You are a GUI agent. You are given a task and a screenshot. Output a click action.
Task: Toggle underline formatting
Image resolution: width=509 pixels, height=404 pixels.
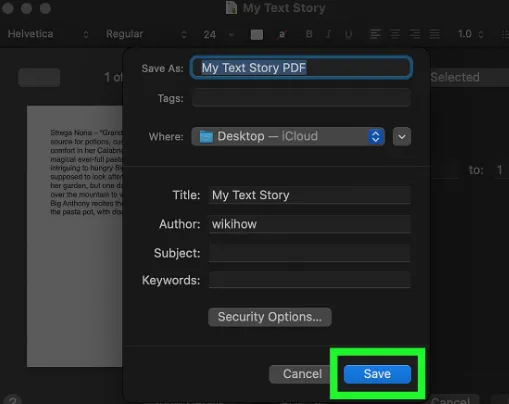[x=348, y=34]
